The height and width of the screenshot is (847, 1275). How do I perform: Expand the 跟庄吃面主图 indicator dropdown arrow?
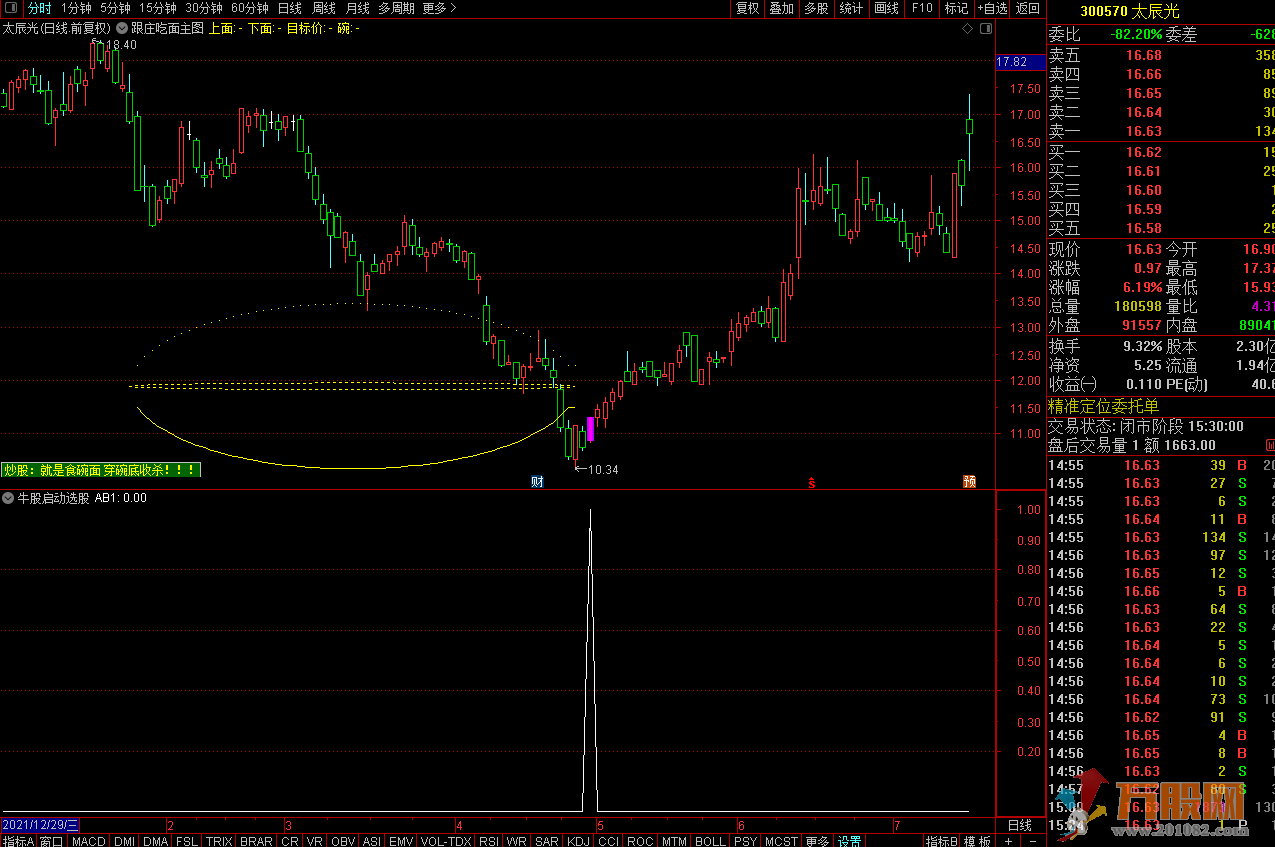click(122, 29)
